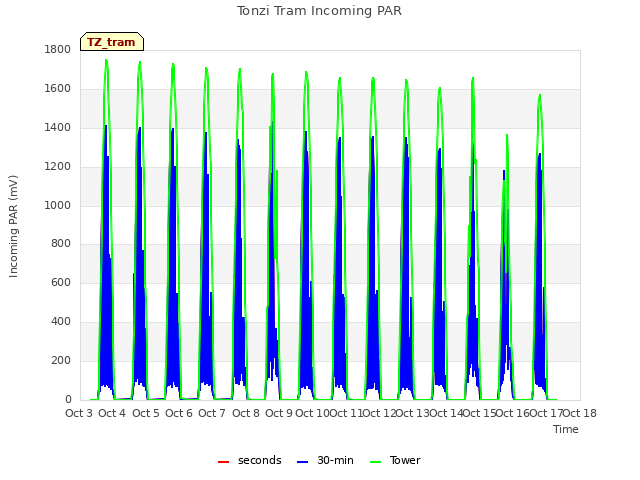Click the blue 30-min legend swatch
This screenshot has height=480, width=640.
pyautogui.click(x=302, y=461)
